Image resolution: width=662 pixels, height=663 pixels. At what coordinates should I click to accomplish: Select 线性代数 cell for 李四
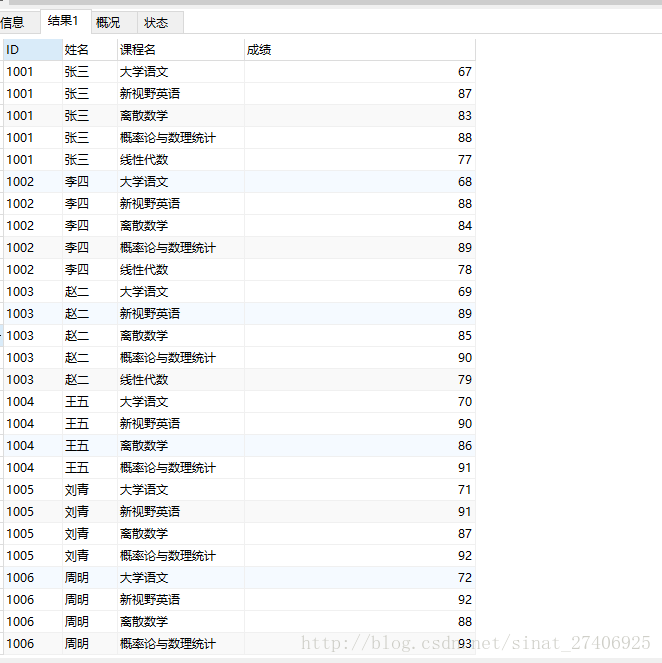tap(181, 270)
